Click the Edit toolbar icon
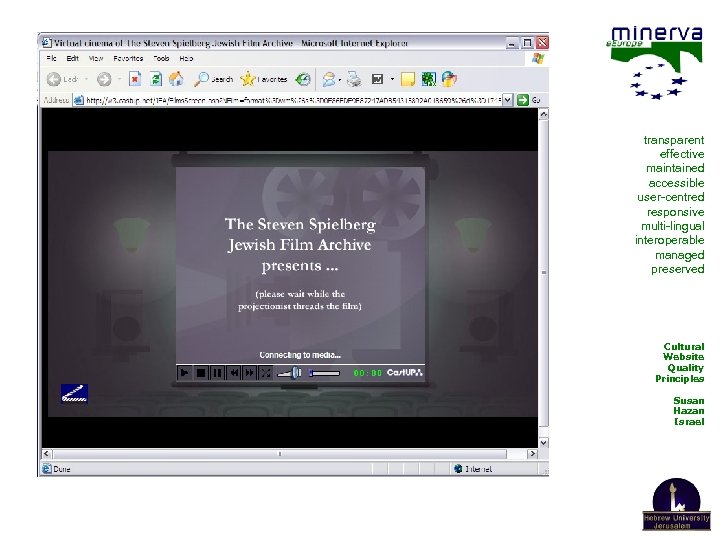Image resolution: width=720 pixels, height=540 pixels. click(377, 79)
